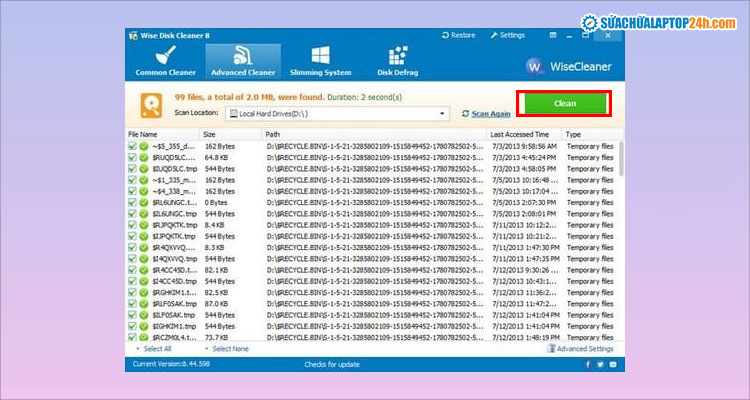Select the Slimming System Windows icon
Viewport: 750px width, 400px height.
(322, 54)
